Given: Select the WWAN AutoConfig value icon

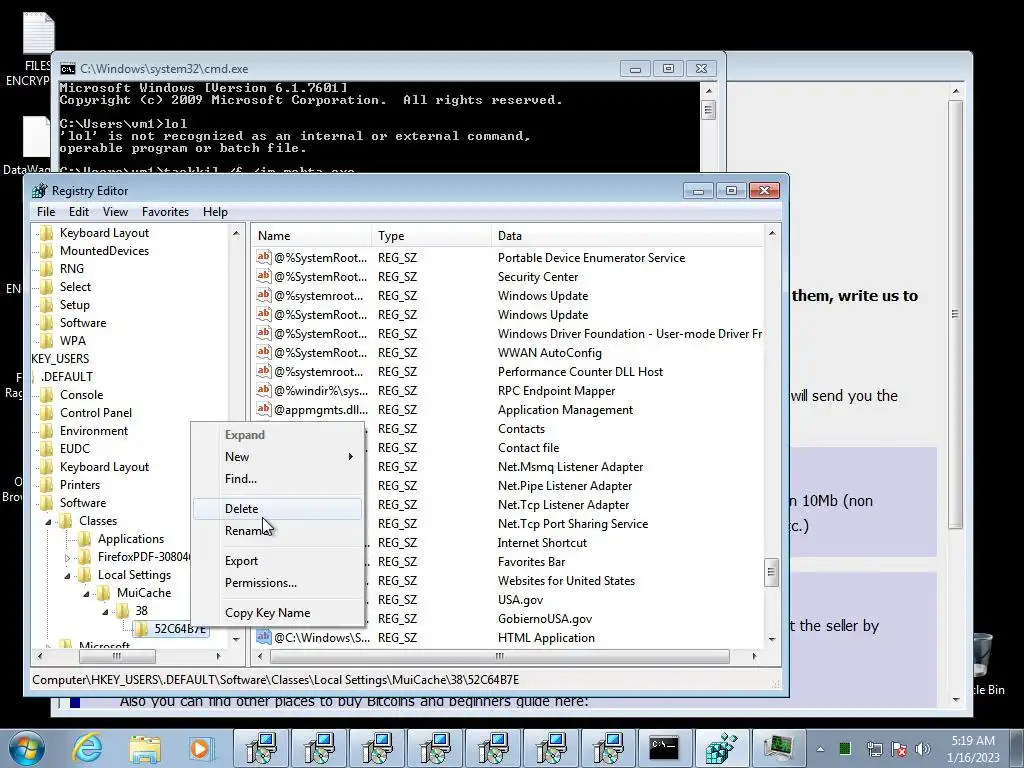Looking at the screenshot, I should tap(263, 352).
